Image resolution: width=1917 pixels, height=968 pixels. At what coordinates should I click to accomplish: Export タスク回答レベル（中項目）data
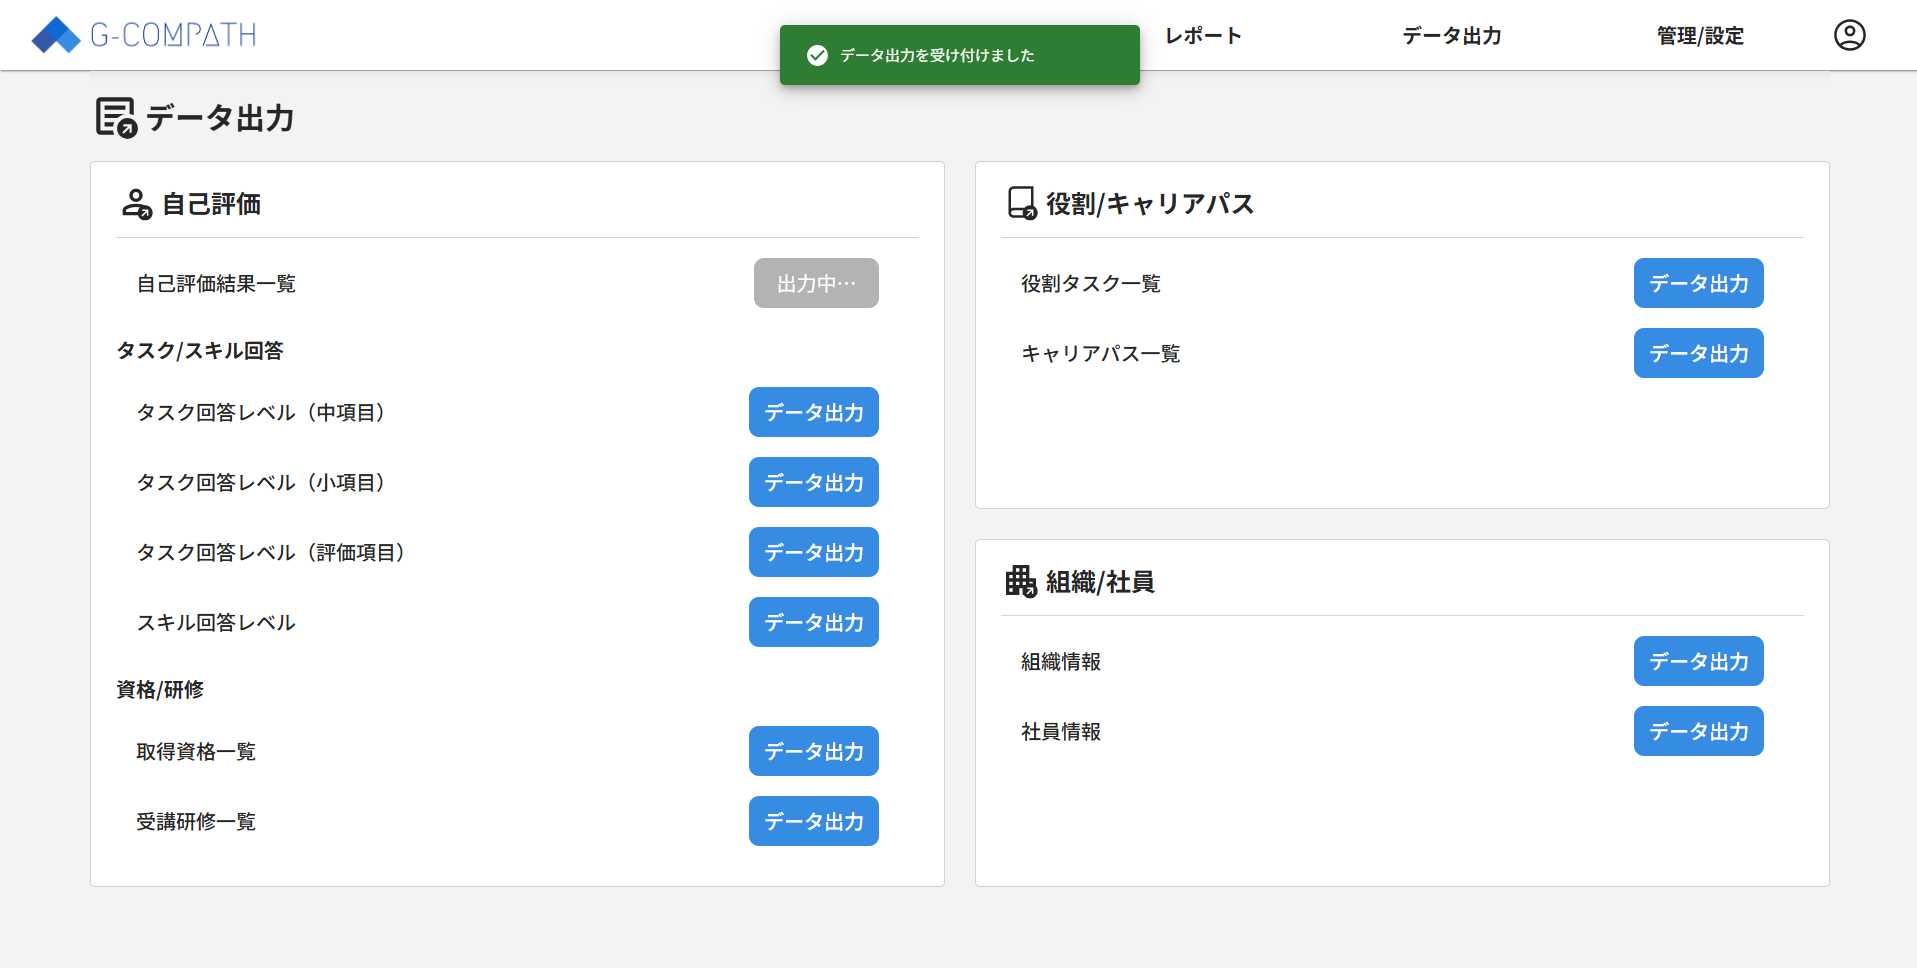(813, 412)
